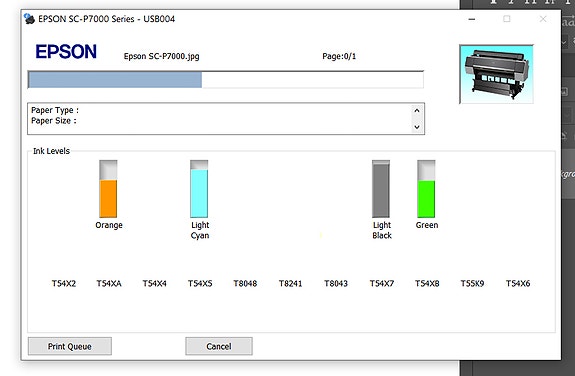Click the SC-P7000 printer thumbnail image
Image resolution: width=575 pixels, height=376 pixels.
click(x=496, y=74)
